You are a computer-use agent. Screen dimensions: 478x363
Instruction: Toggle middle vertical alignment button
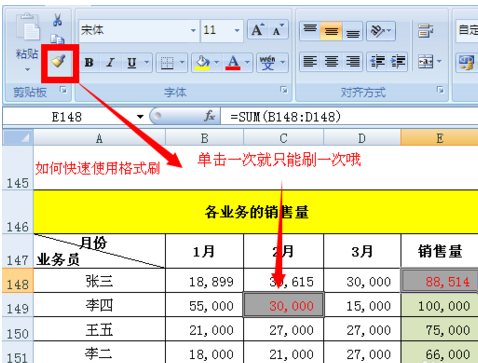click(331, 31)
